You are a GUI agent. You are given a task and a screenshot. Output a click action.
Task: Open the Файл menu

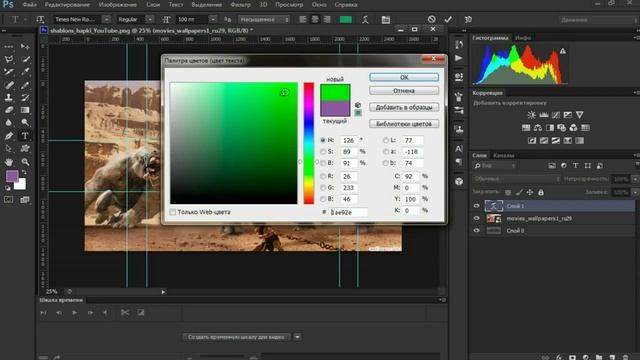coord(29,5)
